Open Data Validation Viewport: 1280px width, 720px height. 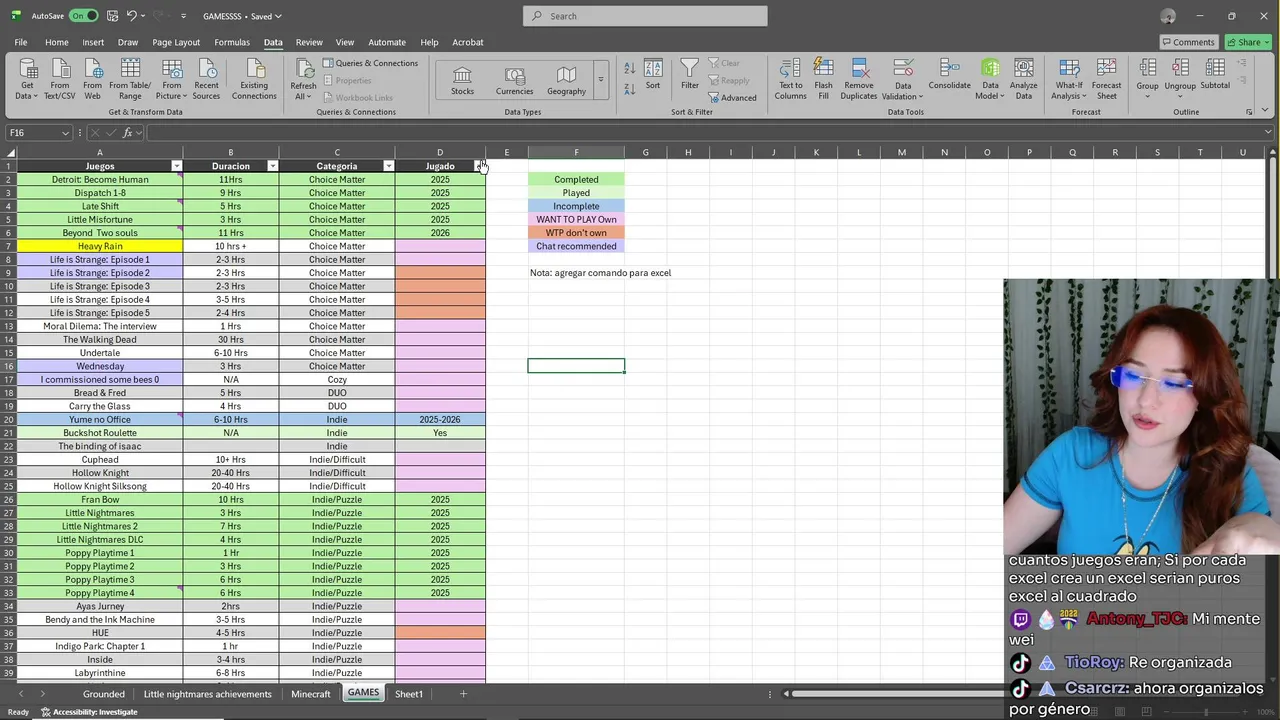902,79
